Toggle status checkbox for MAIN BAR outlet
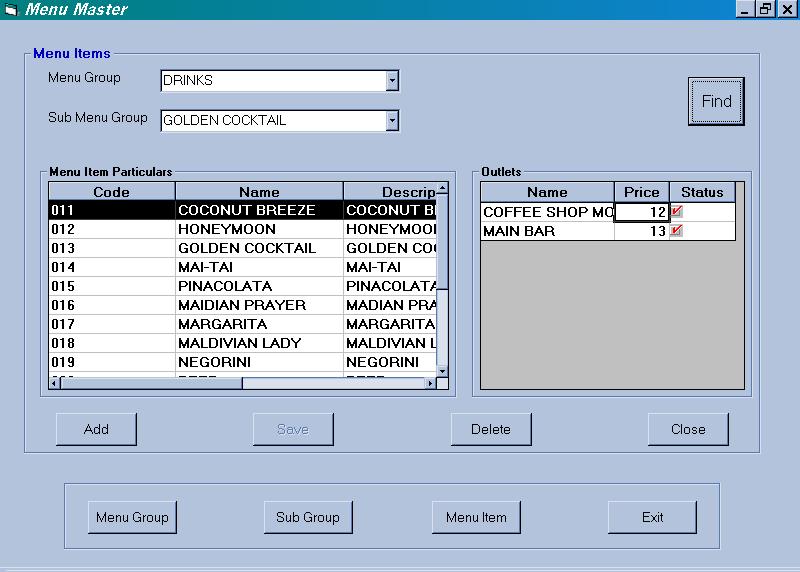This screenshot has width=800, height=572. click(x=677, y=230)
